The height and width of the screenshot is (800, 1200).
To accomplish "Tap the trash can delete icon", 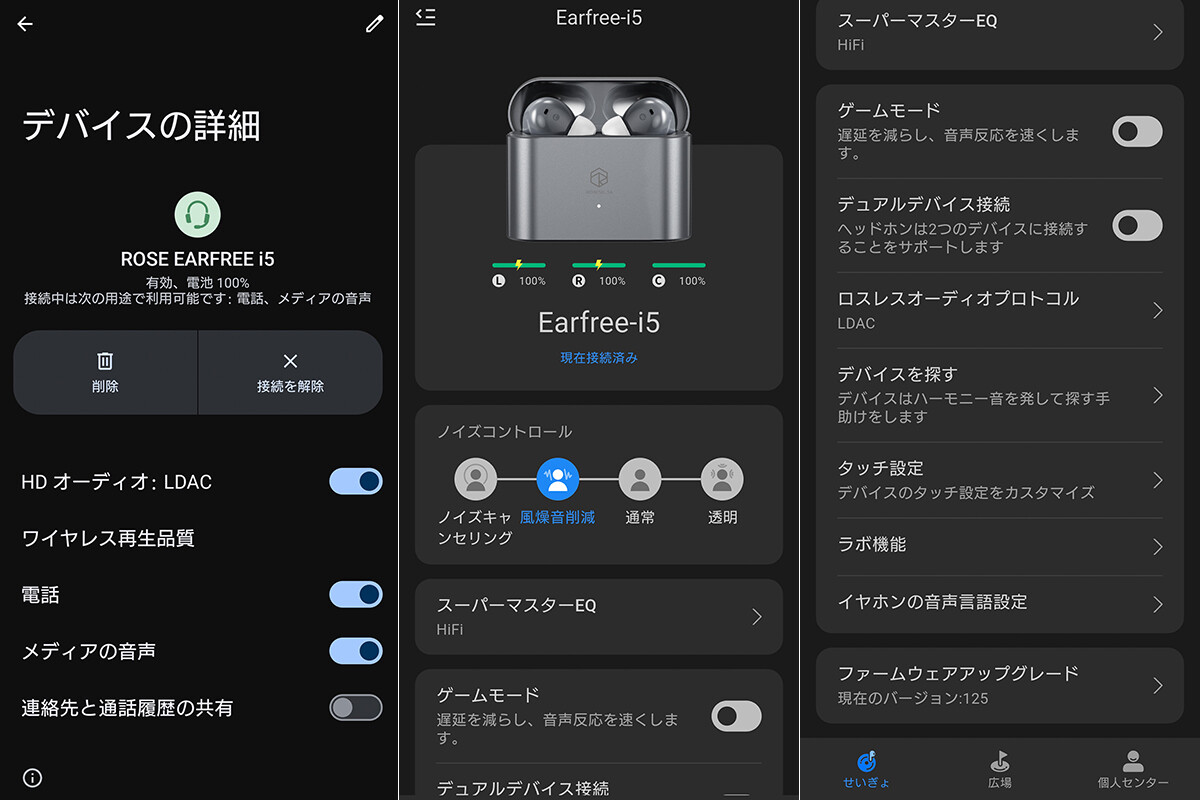I will click(x=105, y=361).
